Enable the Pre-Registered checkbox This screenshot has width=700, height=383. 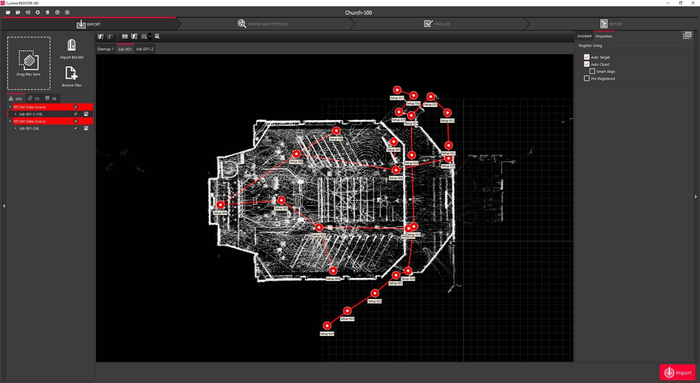[x=587, y=79]
